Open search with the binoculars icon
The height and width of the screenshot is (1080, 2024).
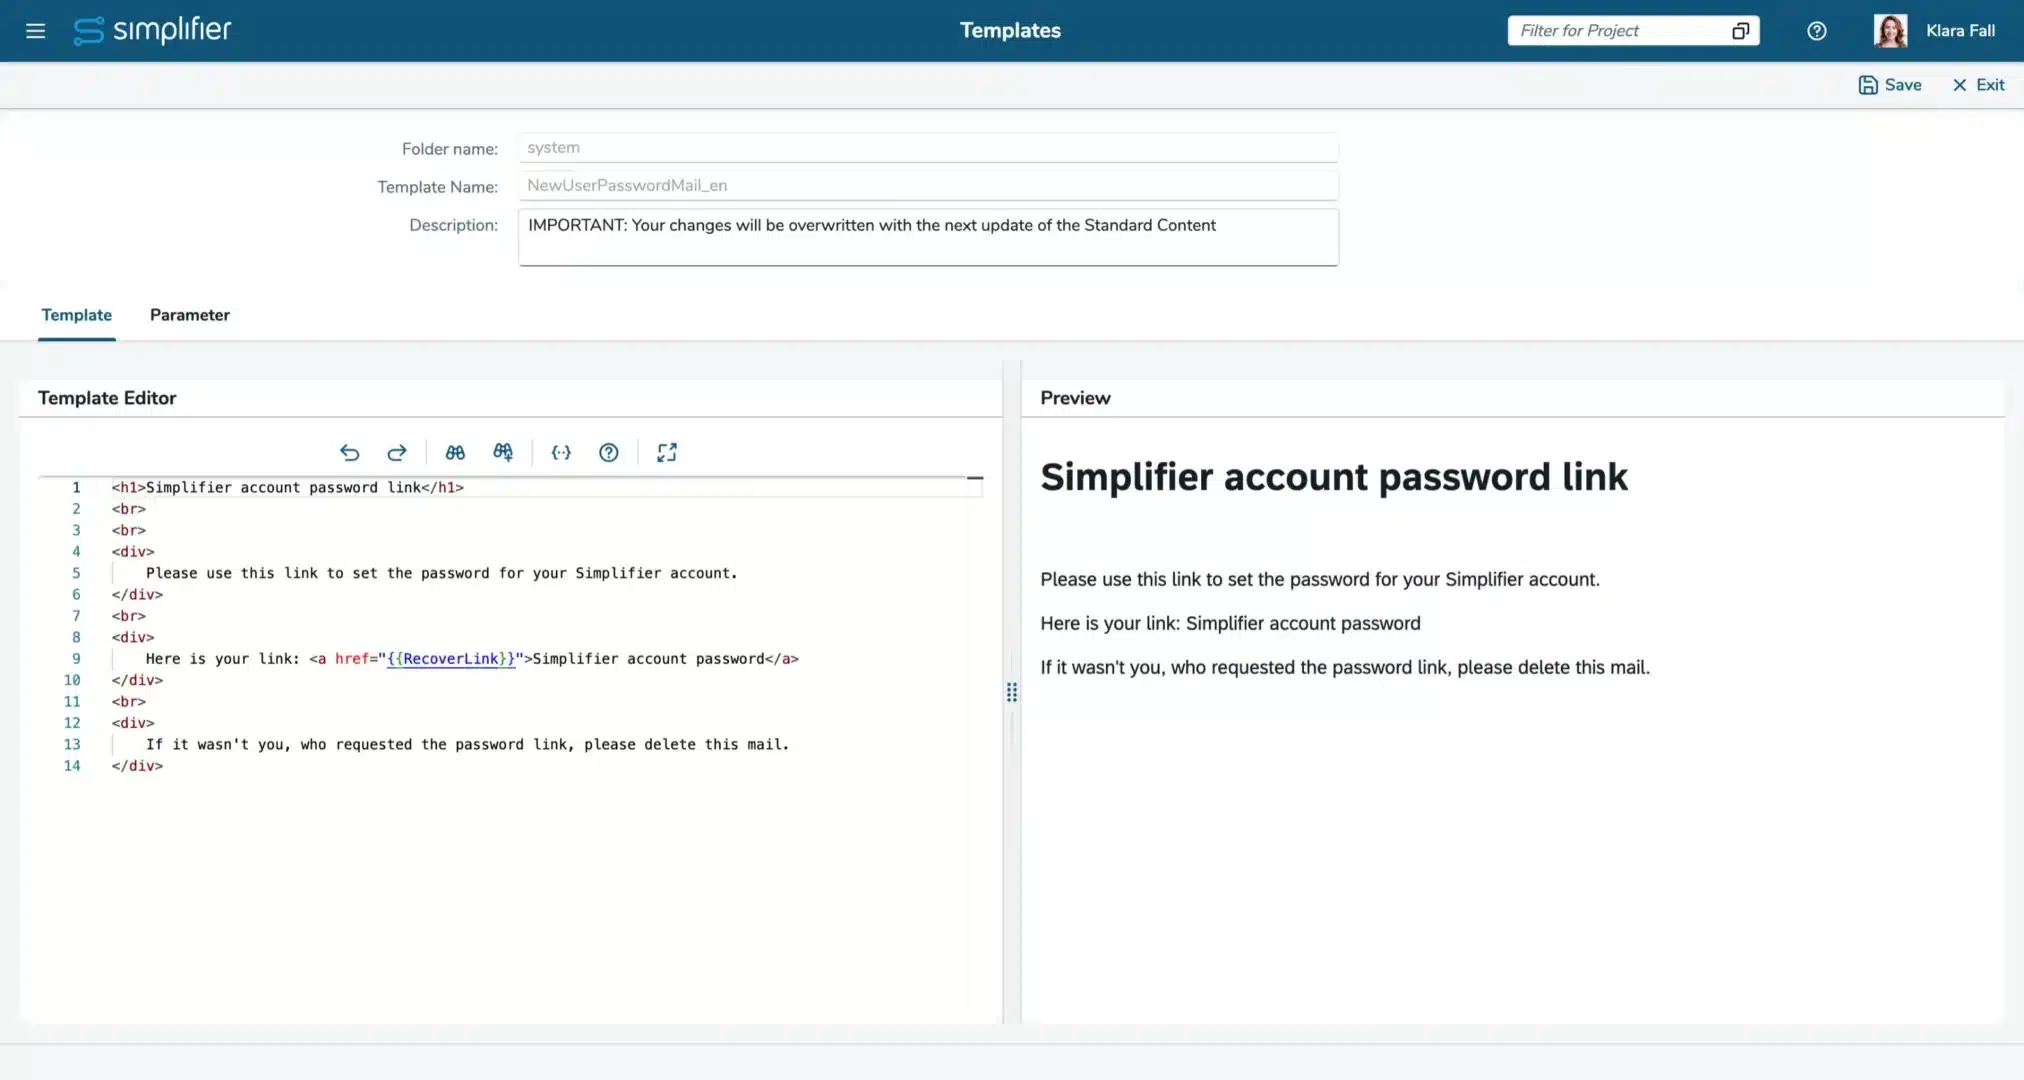[455, 453]
